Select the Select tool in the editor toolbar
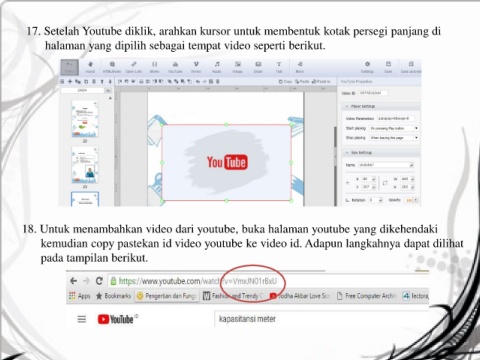Viewport: 480px width, 360px height. click(70, 67)
